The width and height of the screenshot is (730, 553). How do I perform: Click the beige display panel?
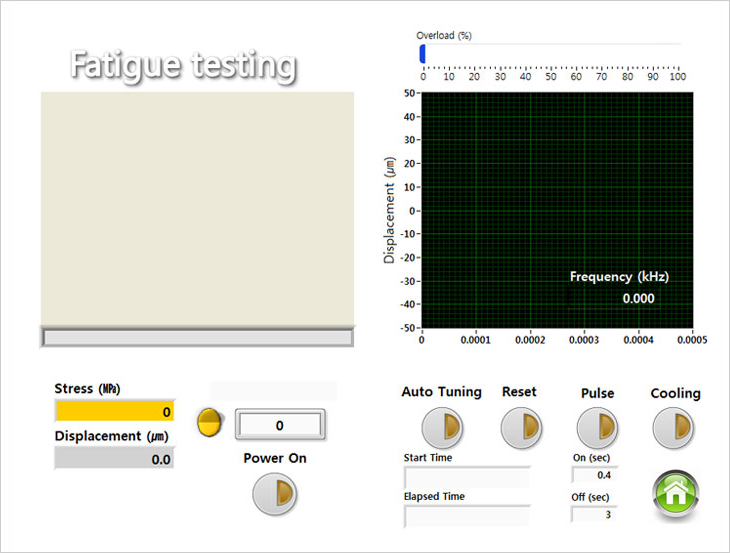pos(197,208)
